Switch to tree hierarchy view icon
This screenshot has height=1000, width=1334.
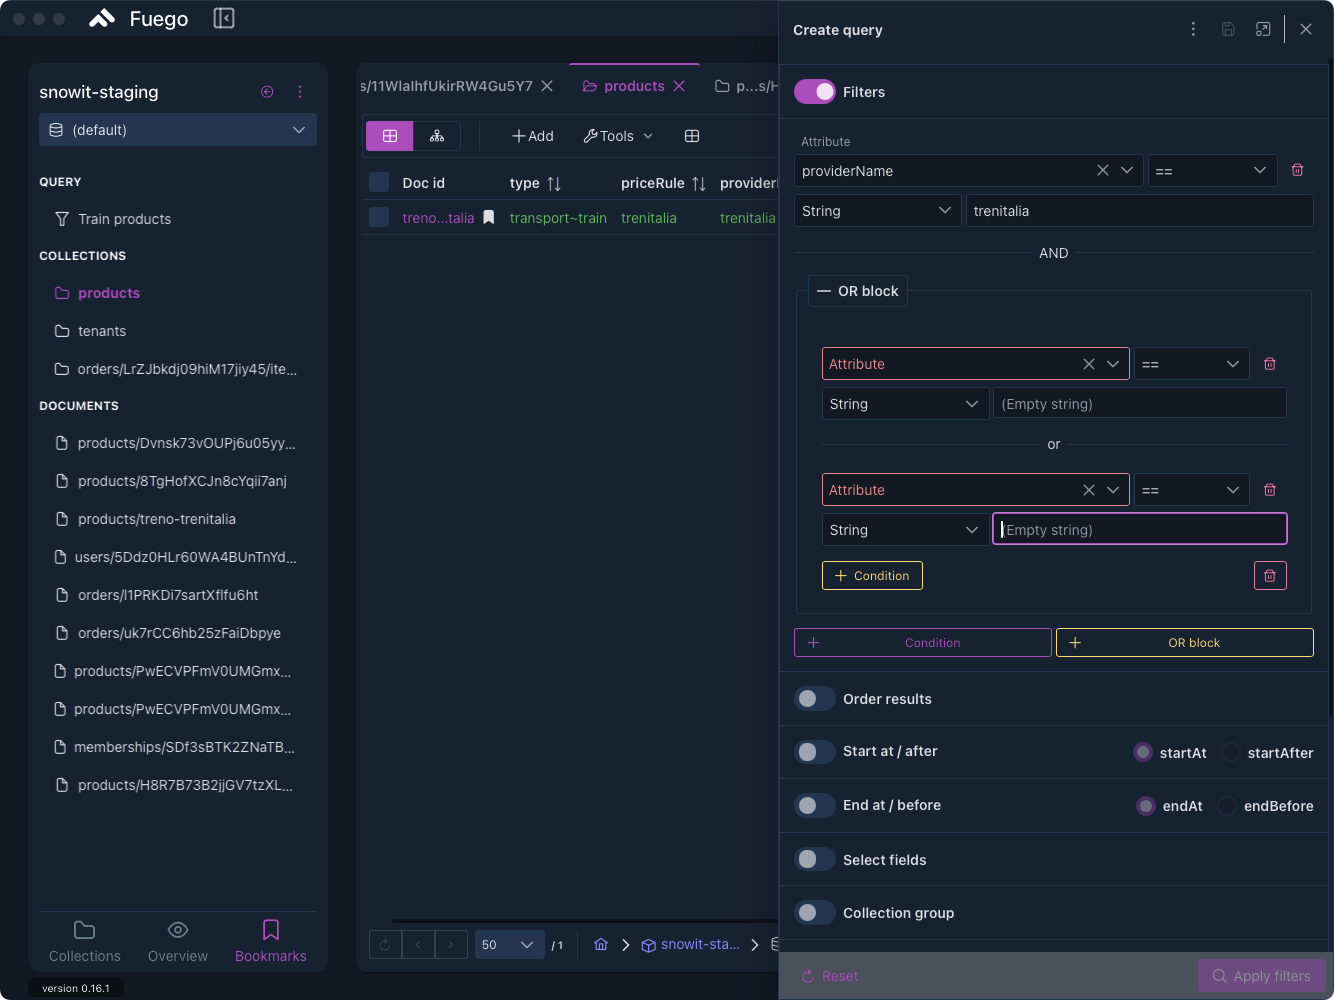pos(437,136)
